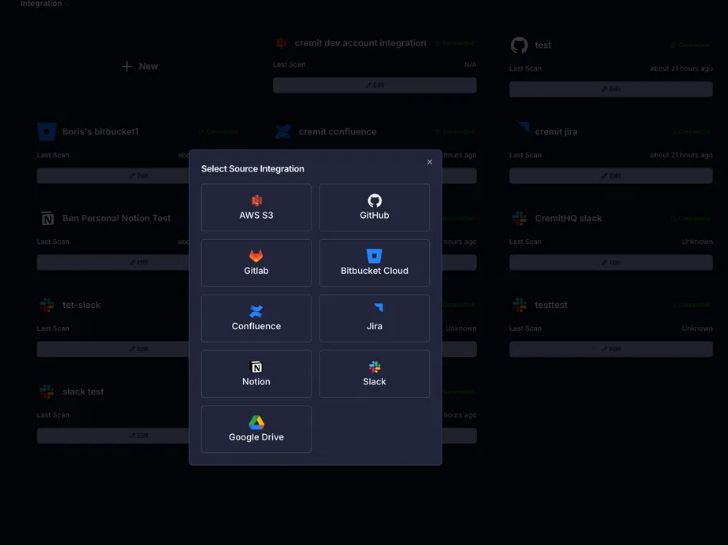This screenshot has width=728, height=545.
Task: Click the 'Select Source Integration' dialog title
Action: tap(253, 169)
